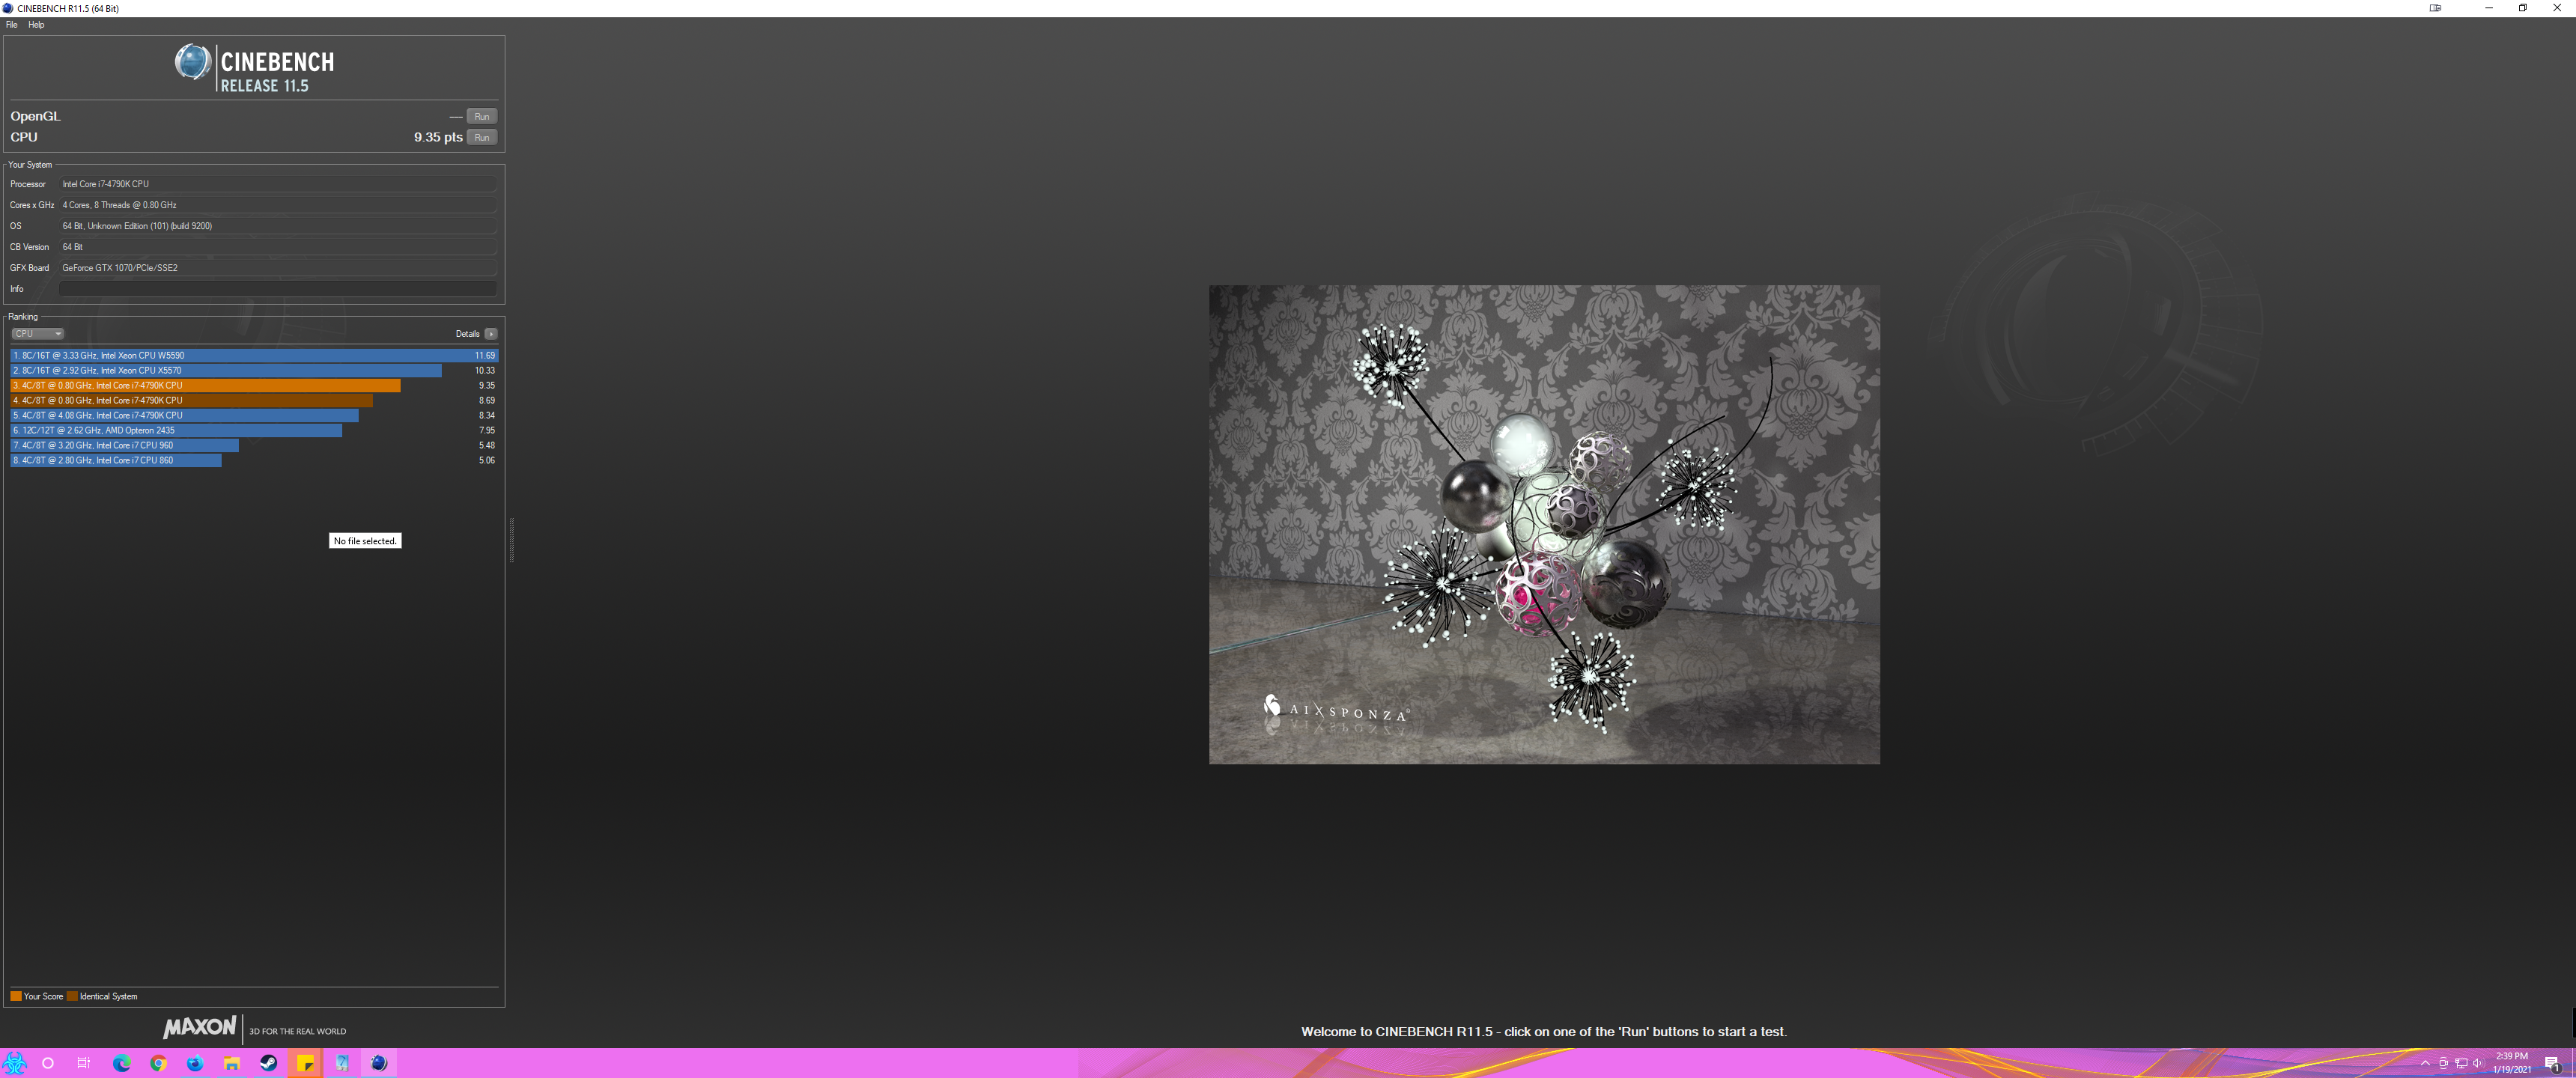Select orange ranking row scoring 9.35
The height and width of the screenshot is (1078, 2576).
point(254,385)
